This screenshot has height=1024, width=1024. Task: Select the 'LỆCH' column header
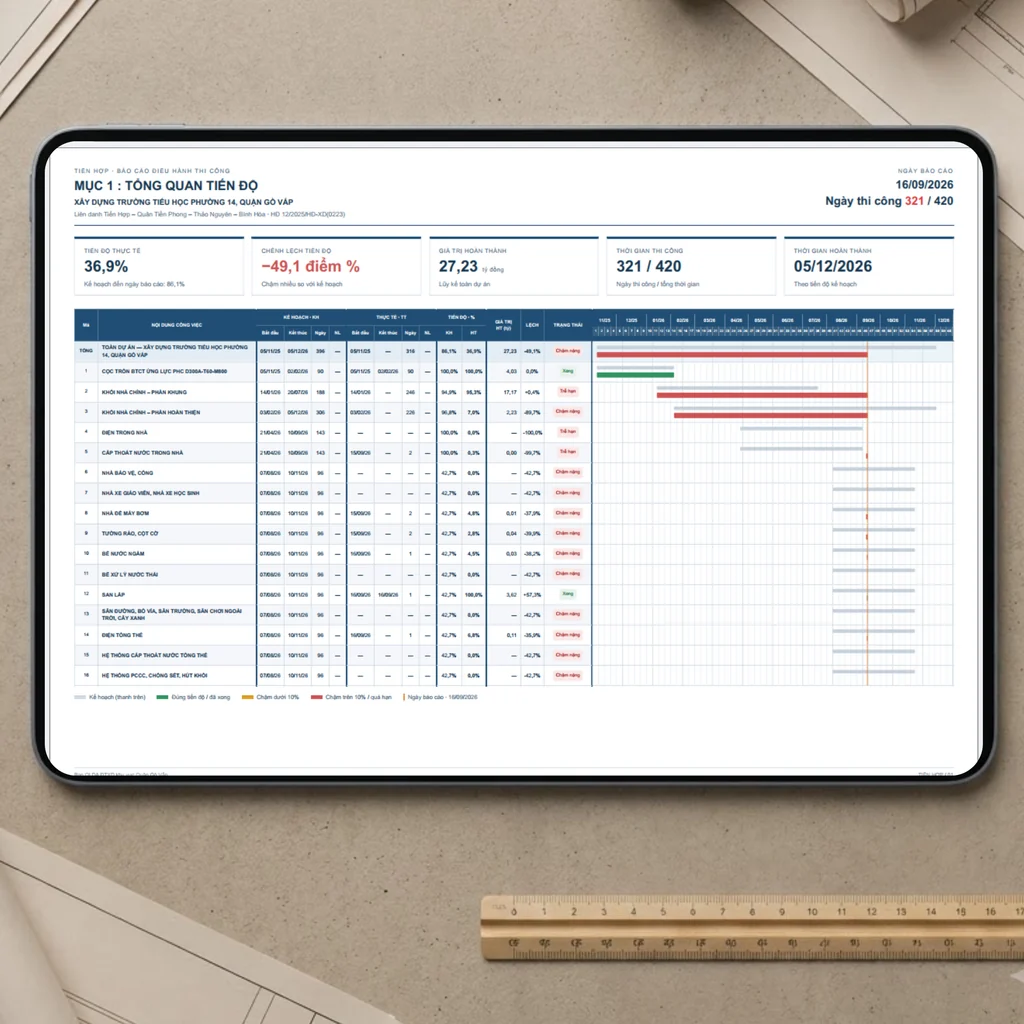pyautogui.click(x=532, y=325)
